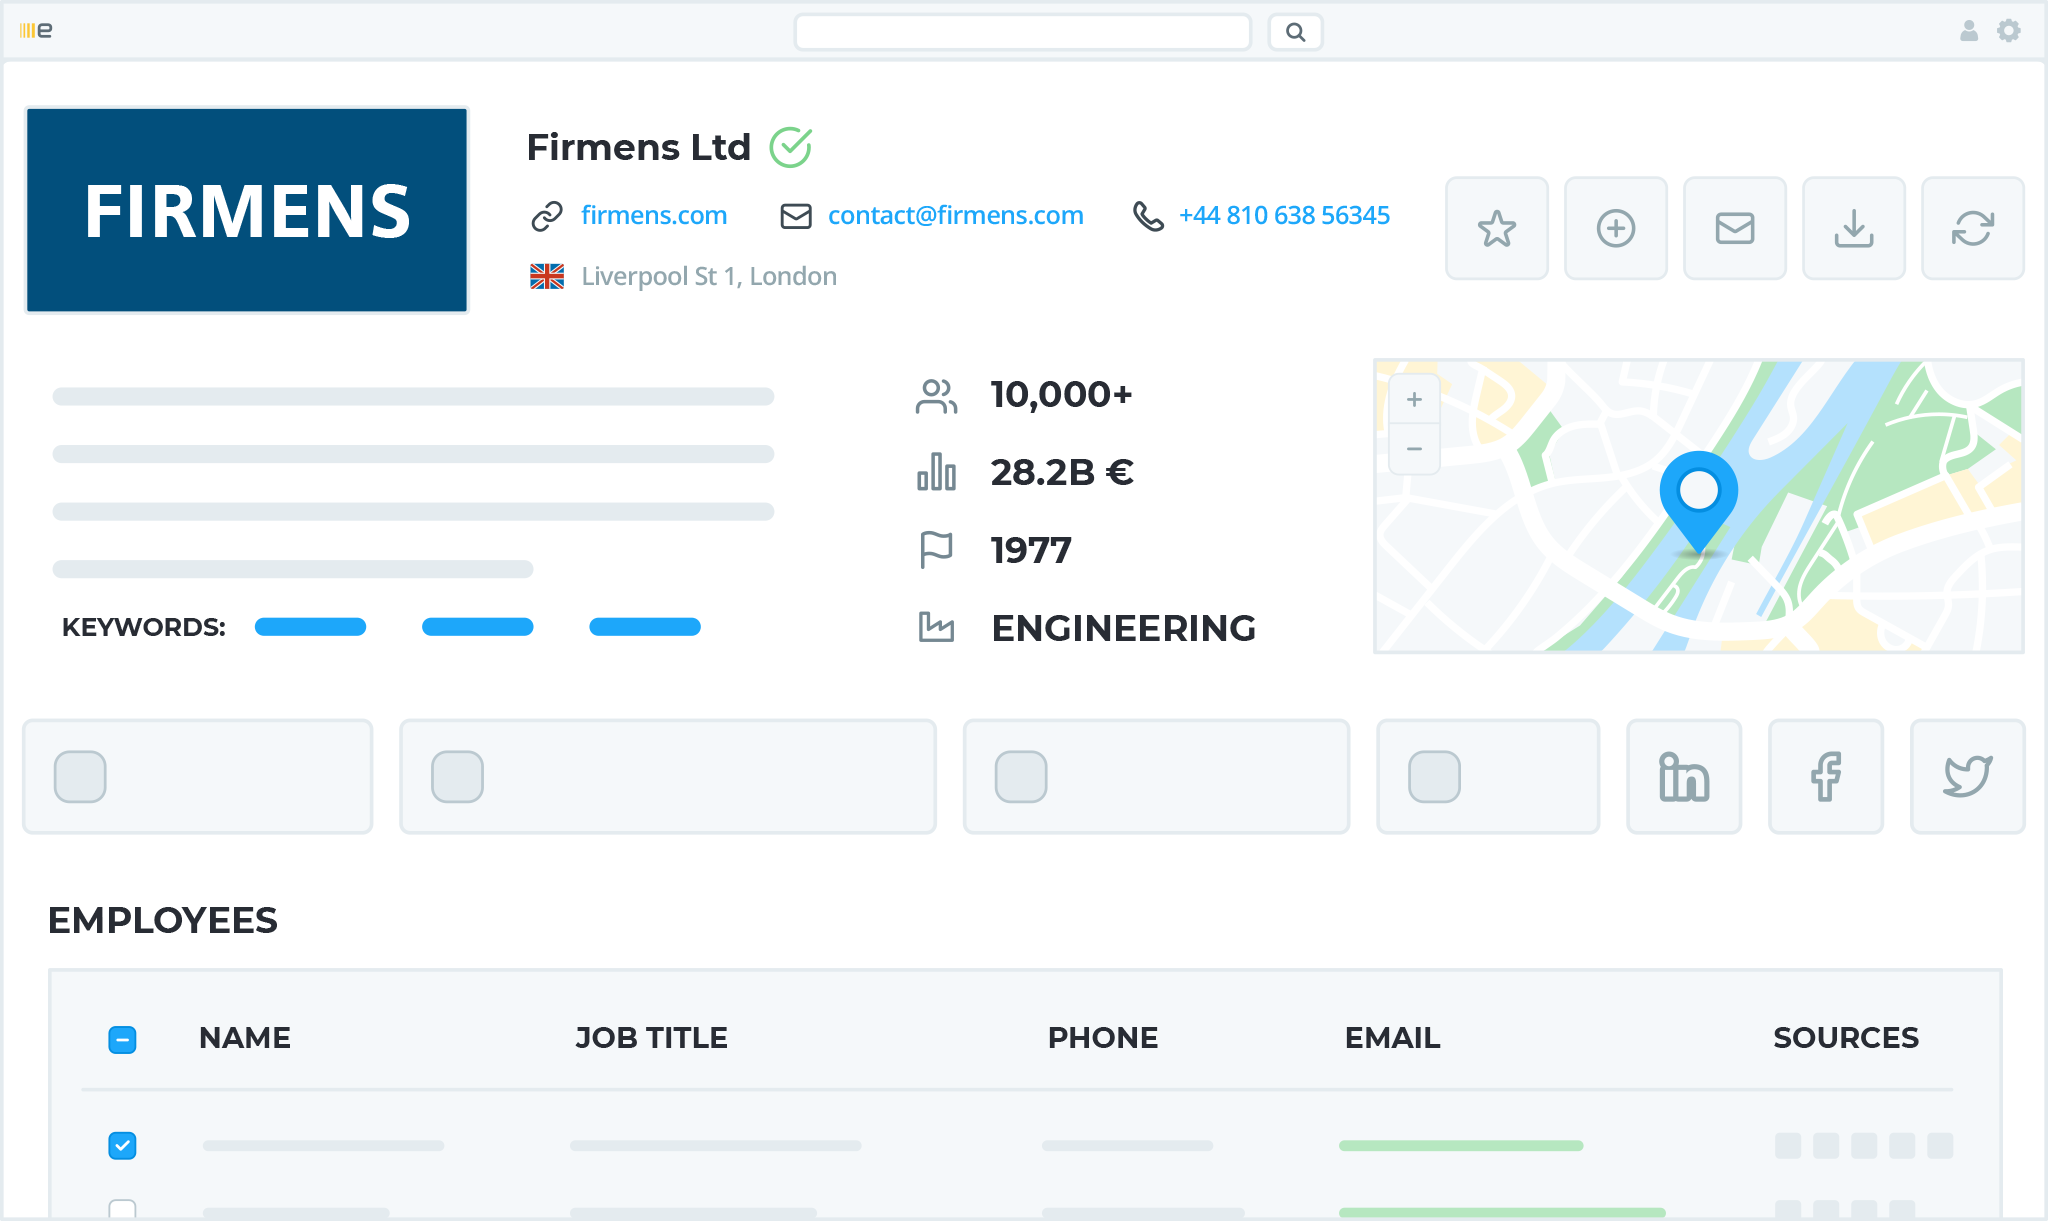Click the blue location pin on map
This screenshot has width=2048, height=1221.
pyautogui.click(x=1699, y=503)
